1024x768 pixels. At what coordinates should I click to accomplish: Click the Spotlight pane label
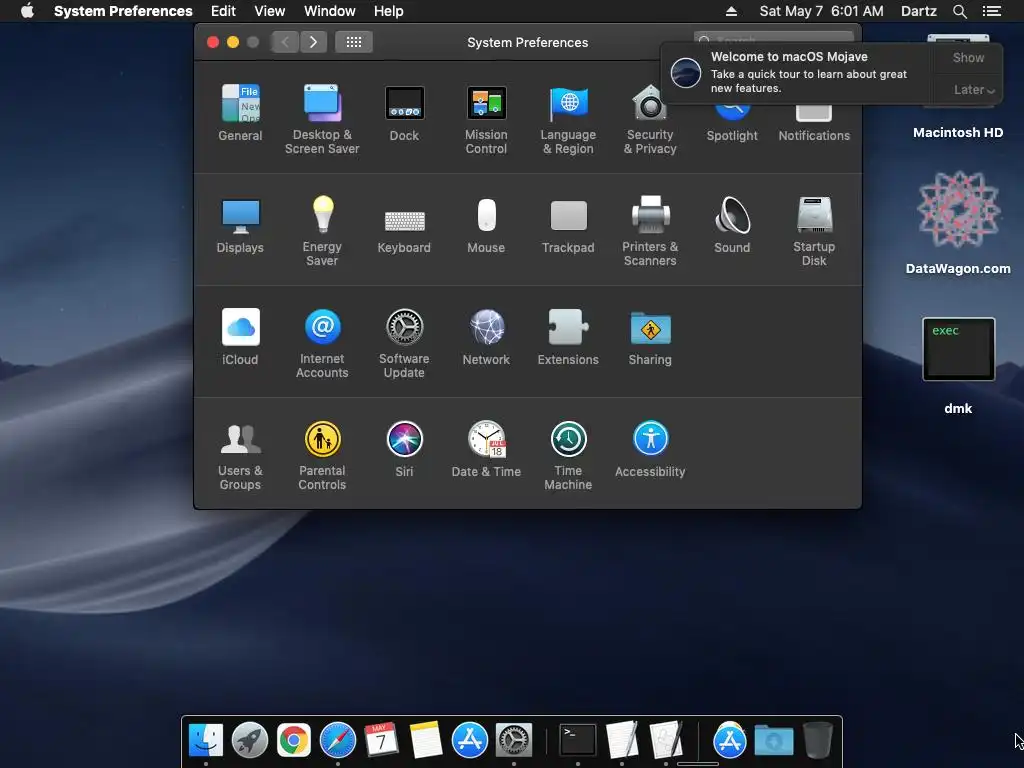click(732, 136)
